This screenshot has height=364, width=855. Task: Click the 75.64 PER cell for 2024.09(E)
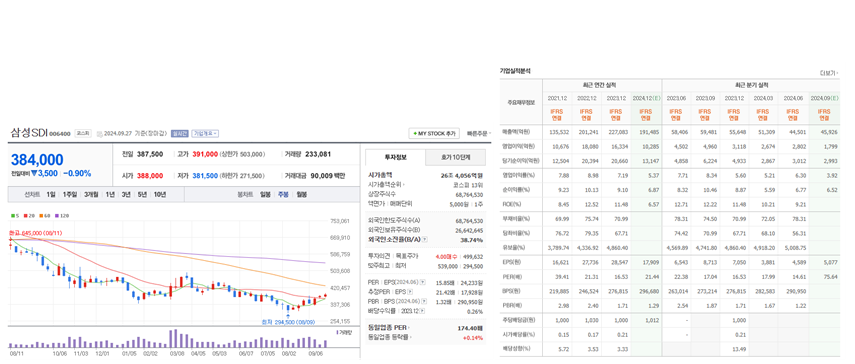tap(832, 276)
